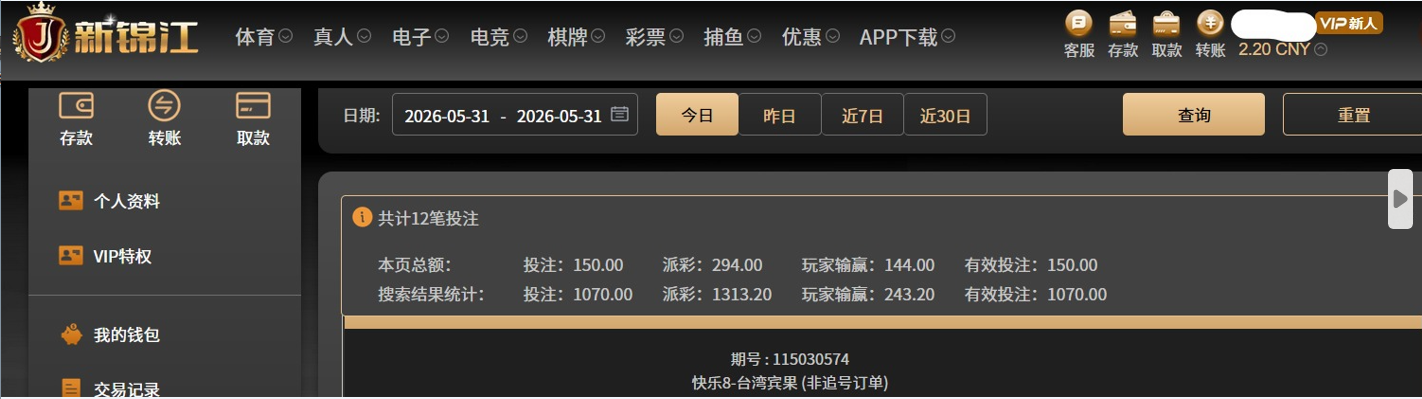
Task: Click the header 转账 transfer icon
Action: point(1210,23)
